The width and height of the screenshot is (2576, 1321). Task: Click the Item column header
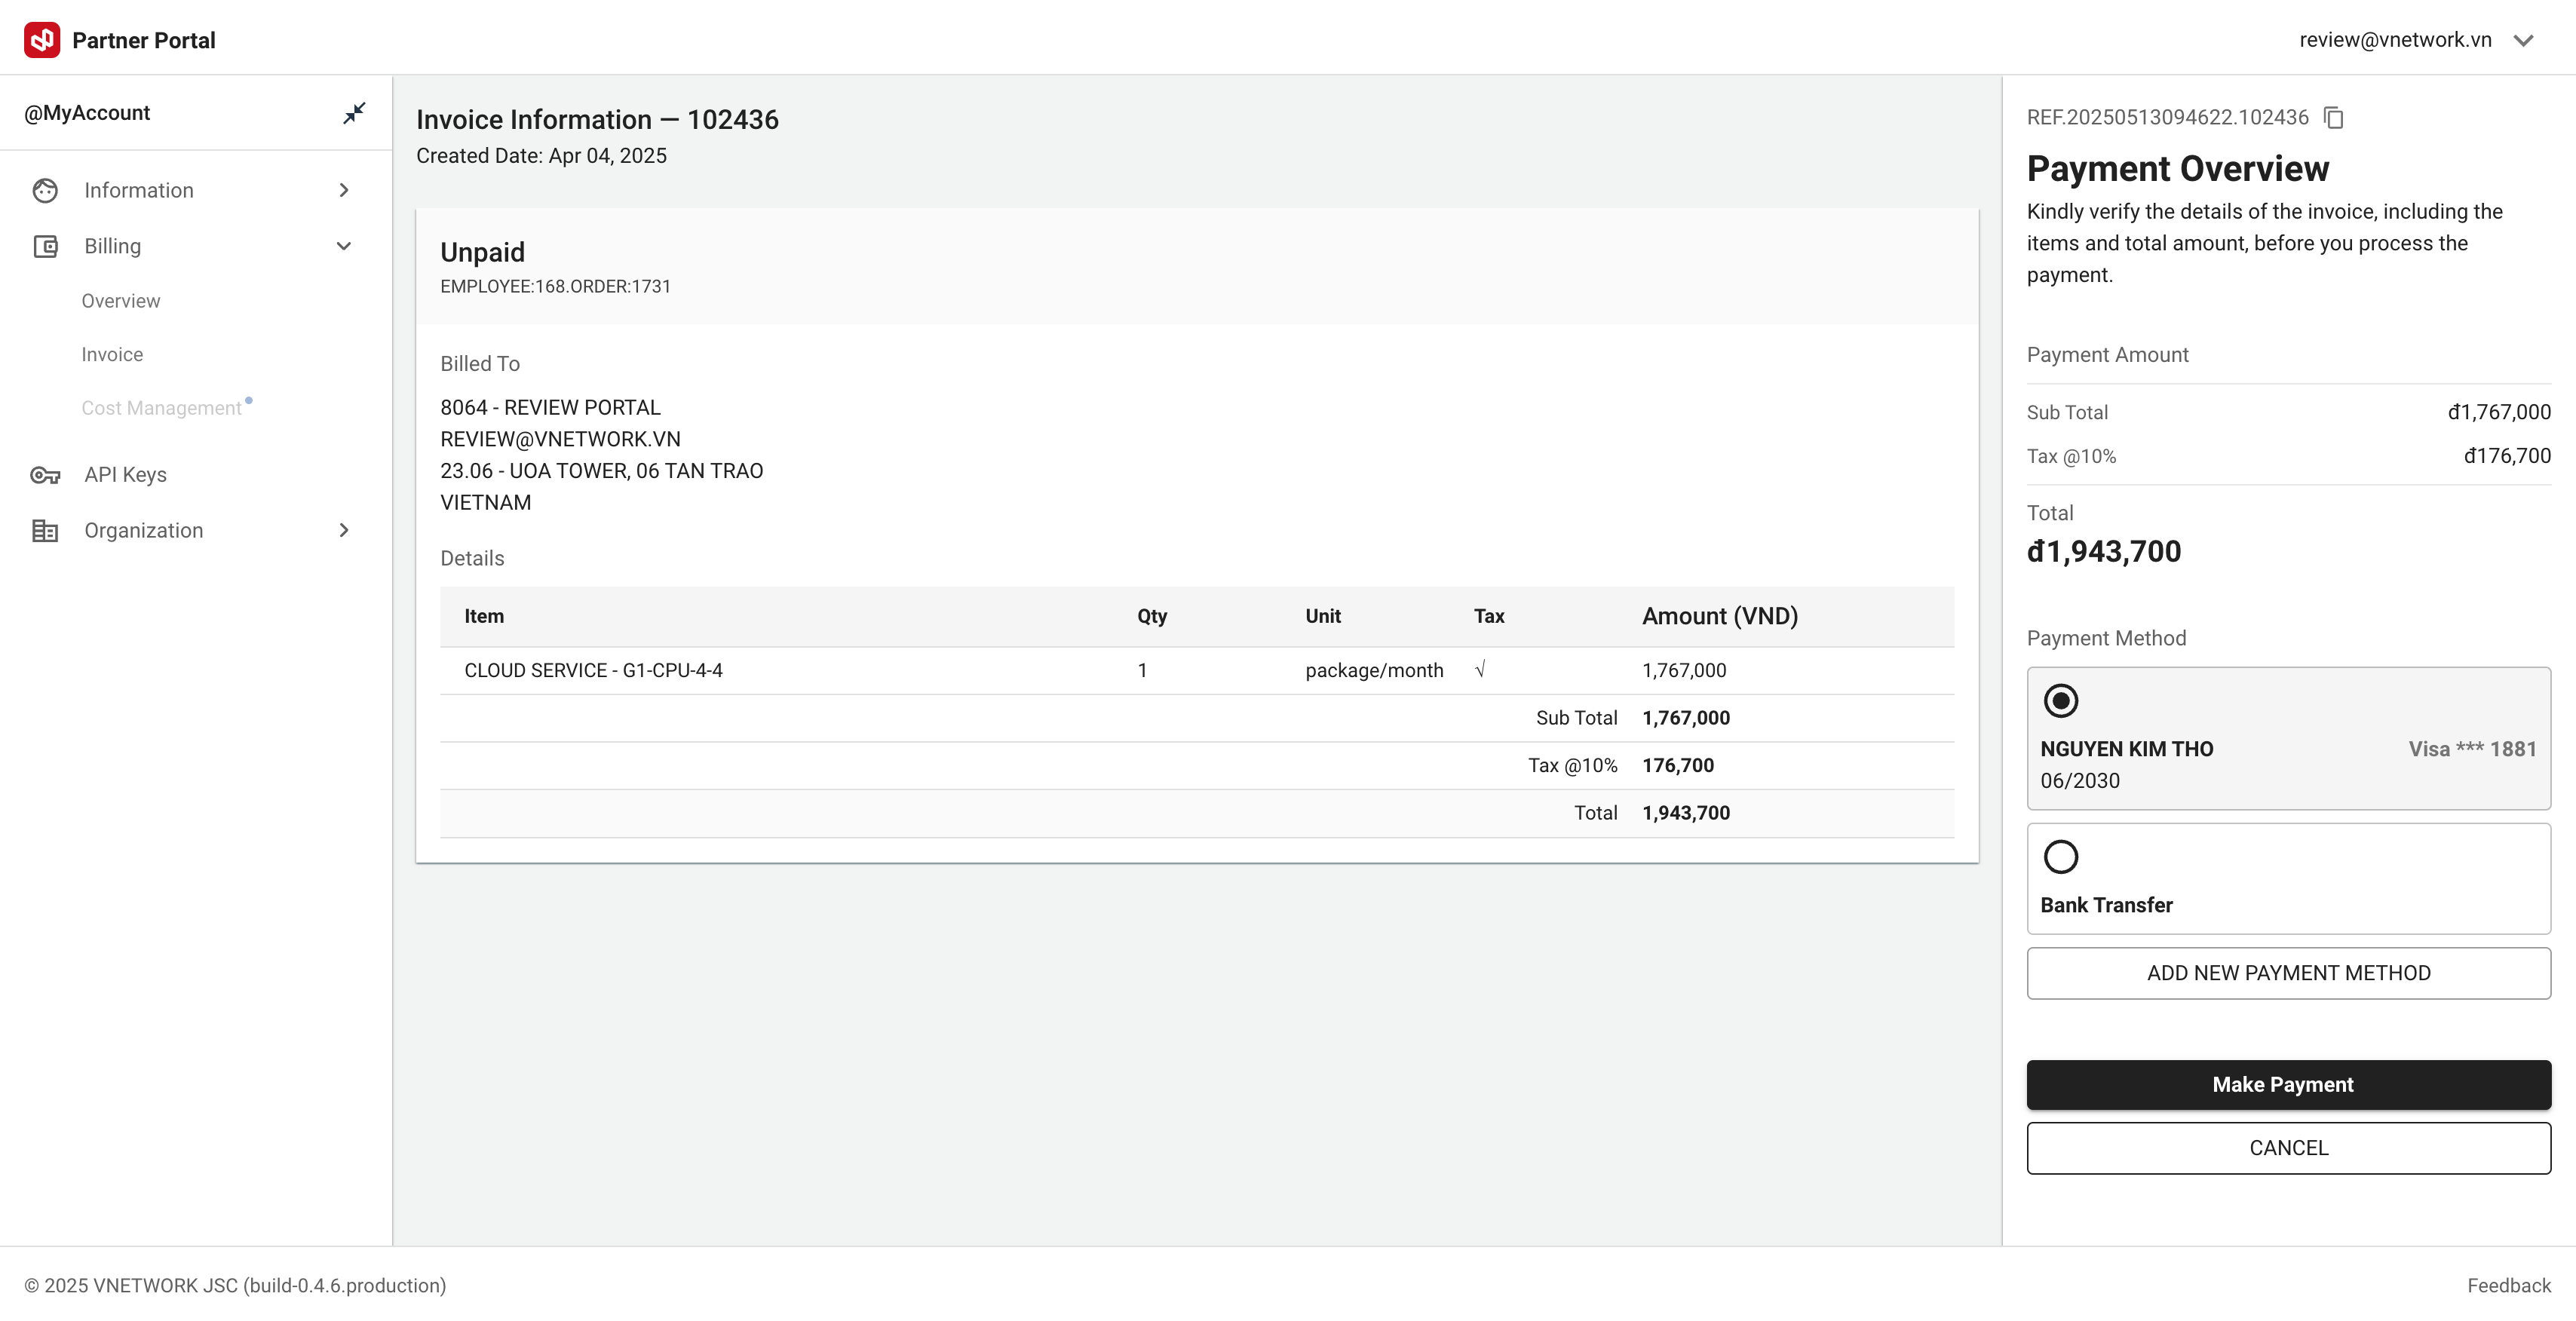[x=484, y=616]
